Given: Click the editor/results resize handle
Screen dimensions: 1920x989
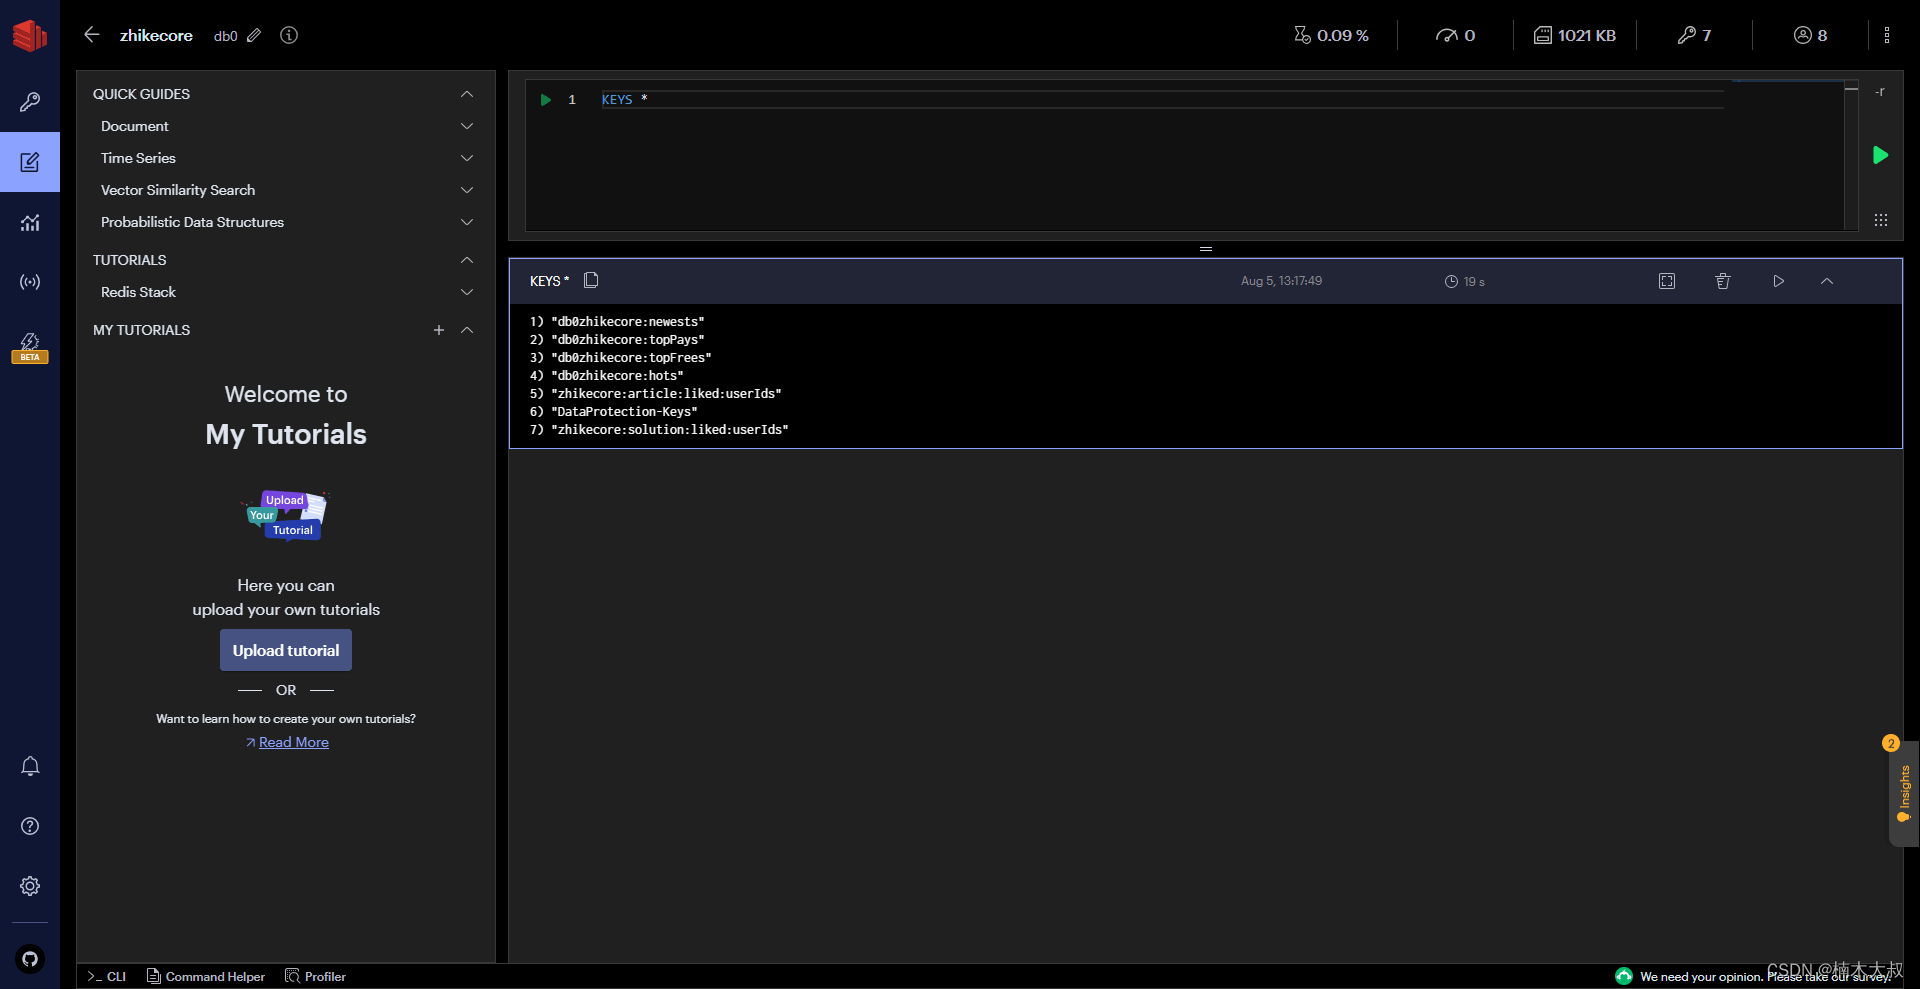Looking at the screenshot, I should click(1206, 249).
